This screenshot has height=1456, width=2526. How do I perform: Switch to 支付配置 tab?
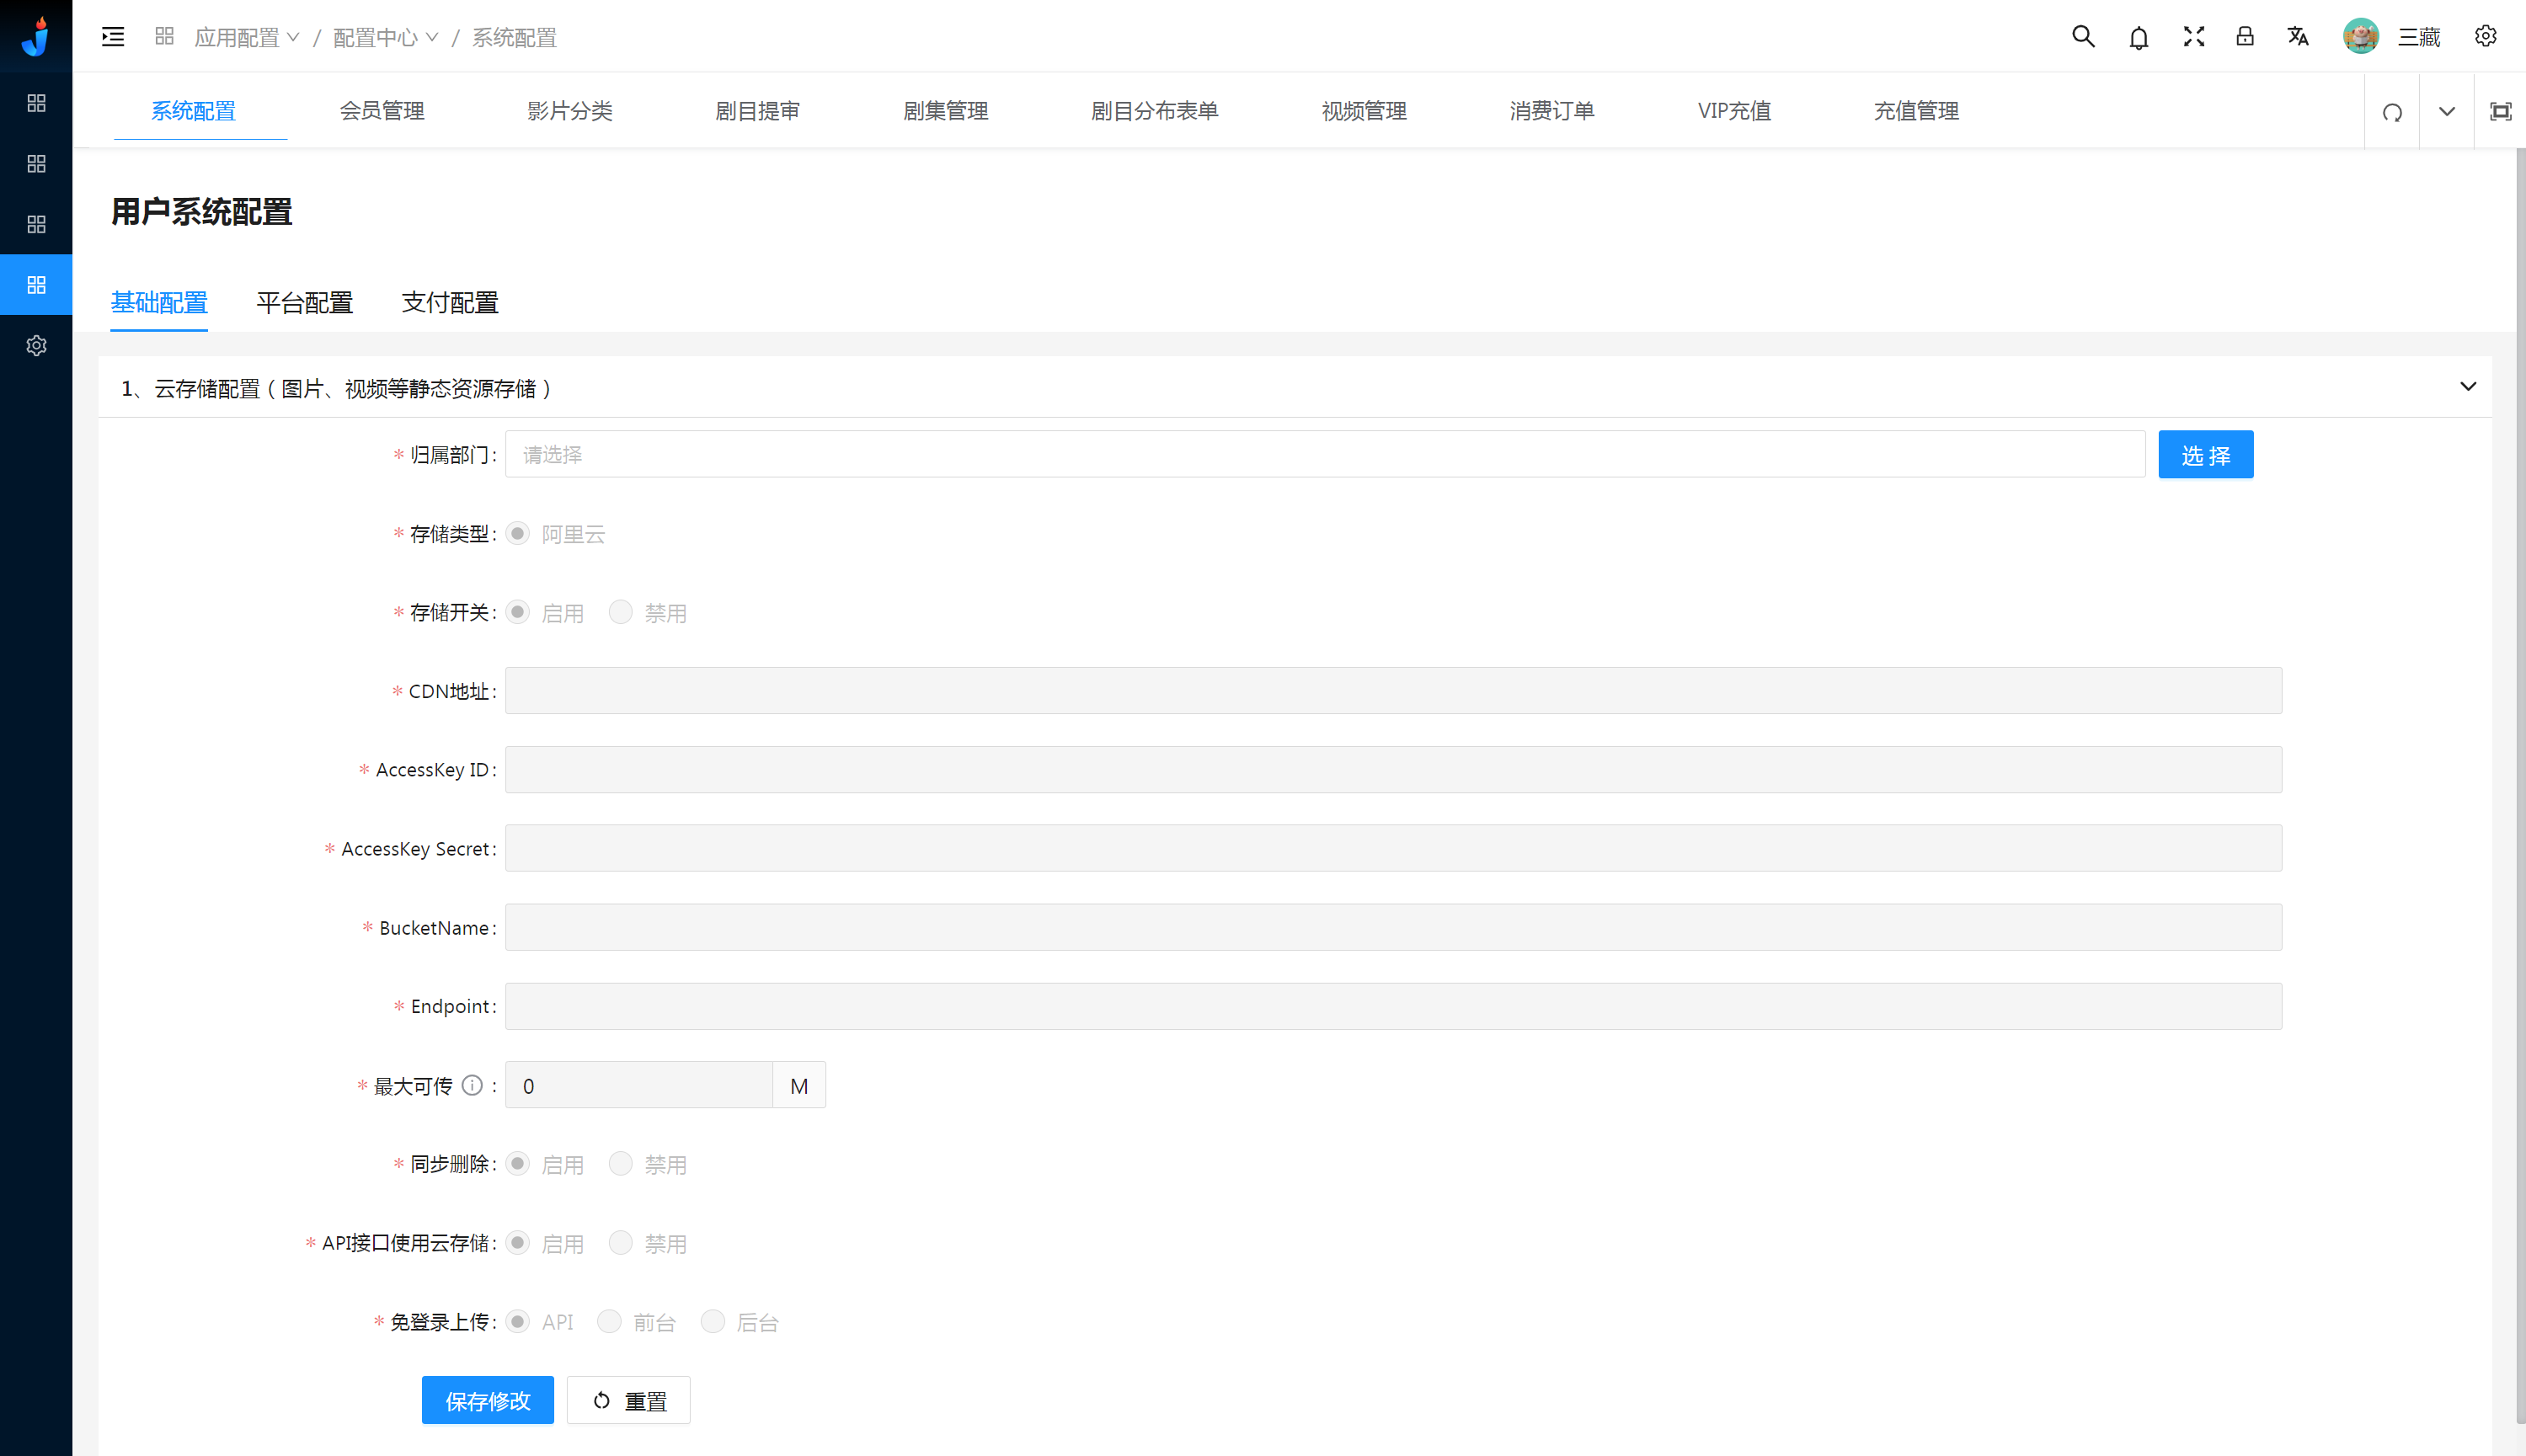[x=450, y=303]
